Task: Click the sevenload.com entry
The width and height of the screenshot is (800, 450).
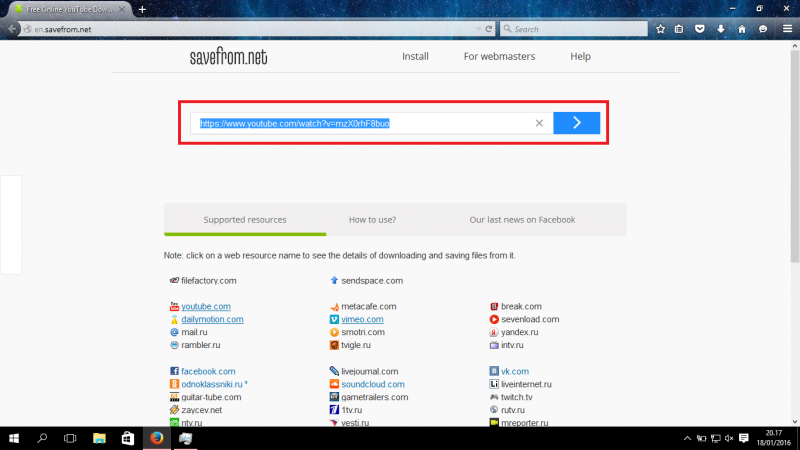Action: coord(530,319)
